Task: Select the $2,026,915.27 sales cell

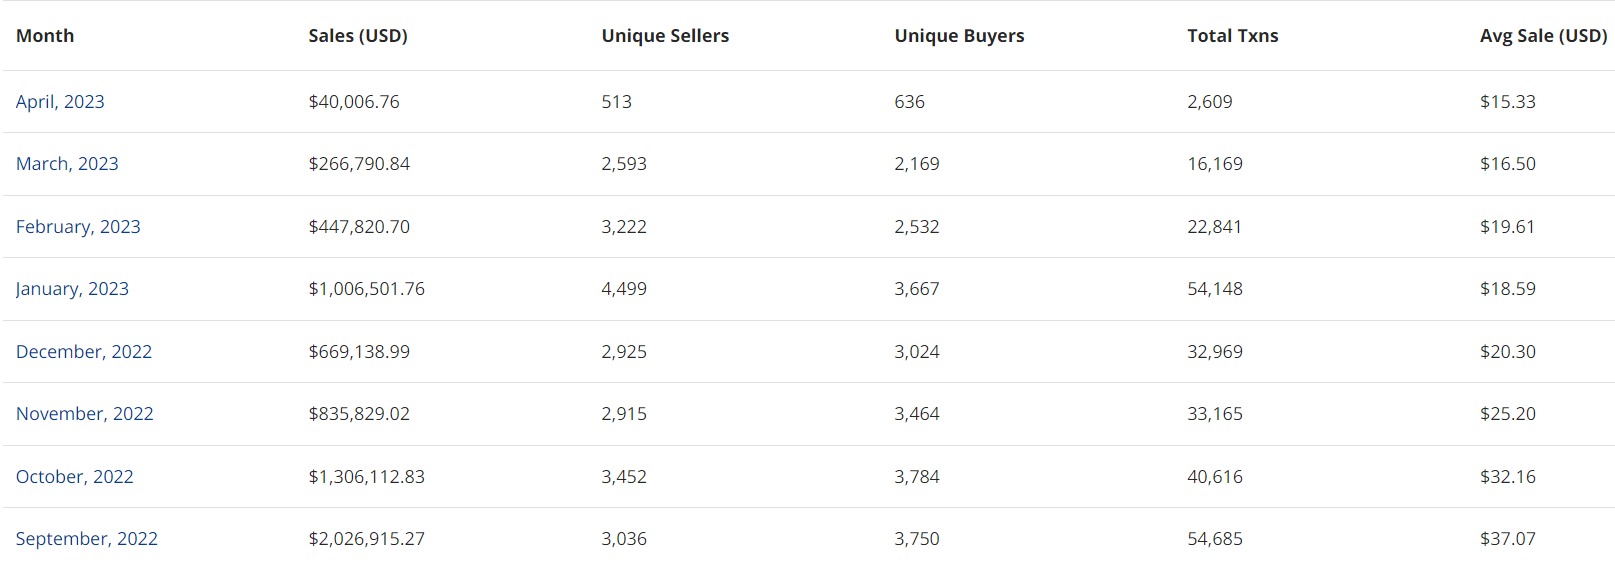Action: point(367,539)
